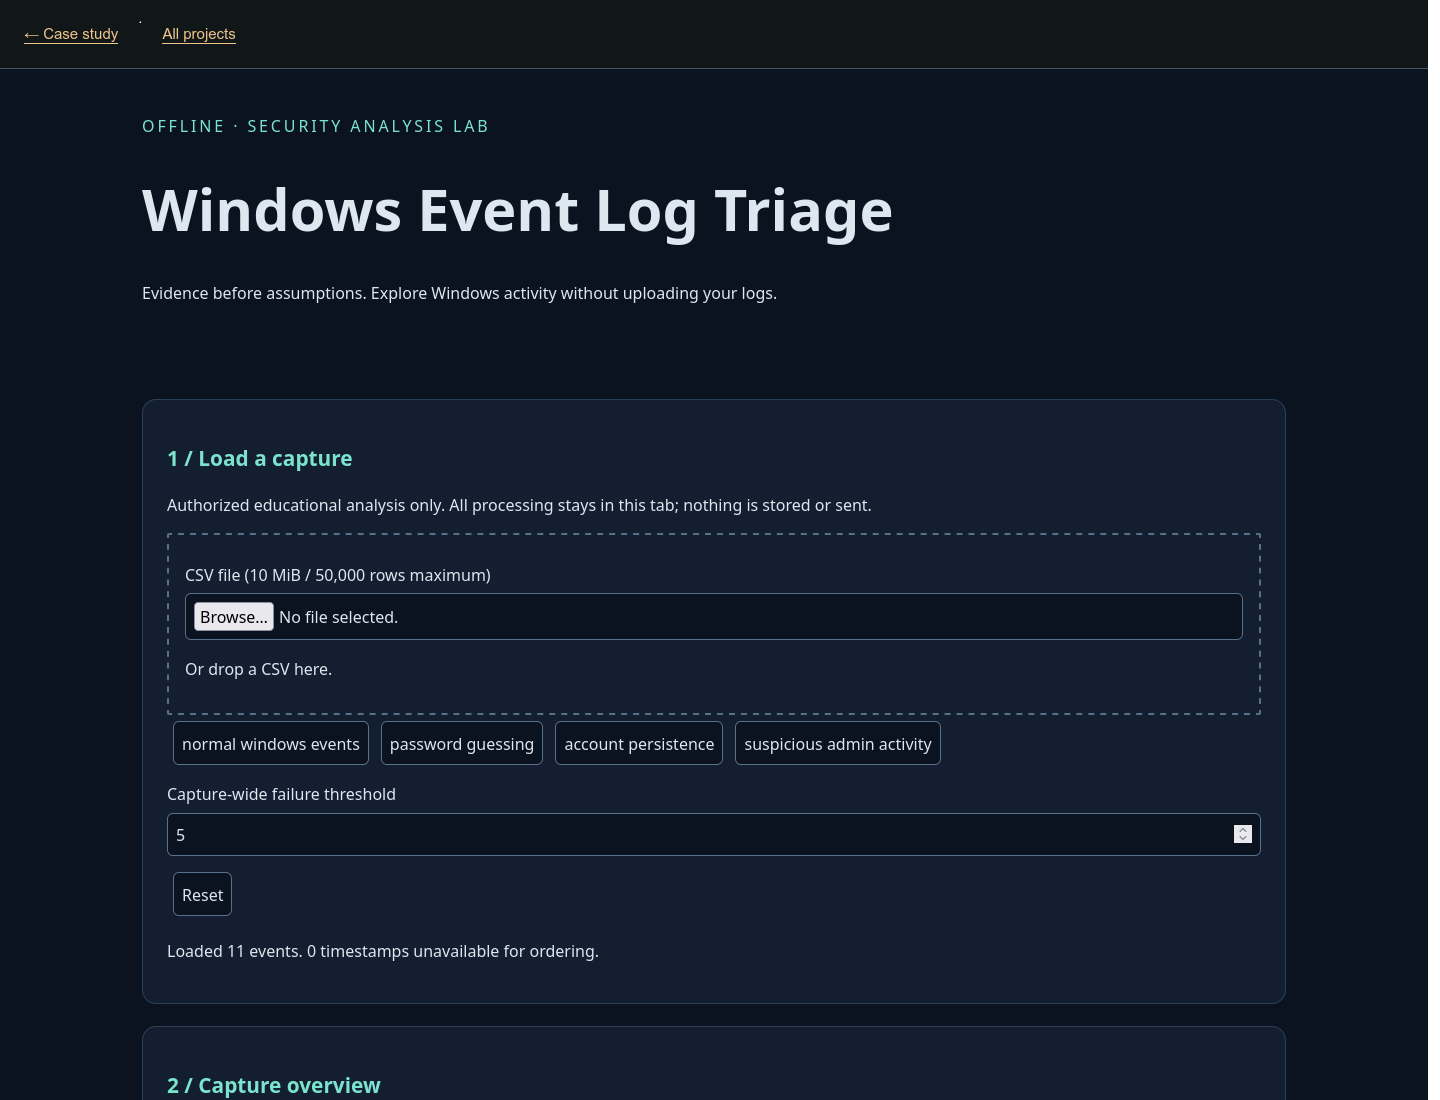Click the 'CSV file (10 MiB / 50,000 rows maximum)' label
The image size is (1440, 1100).
coord(338,575)
